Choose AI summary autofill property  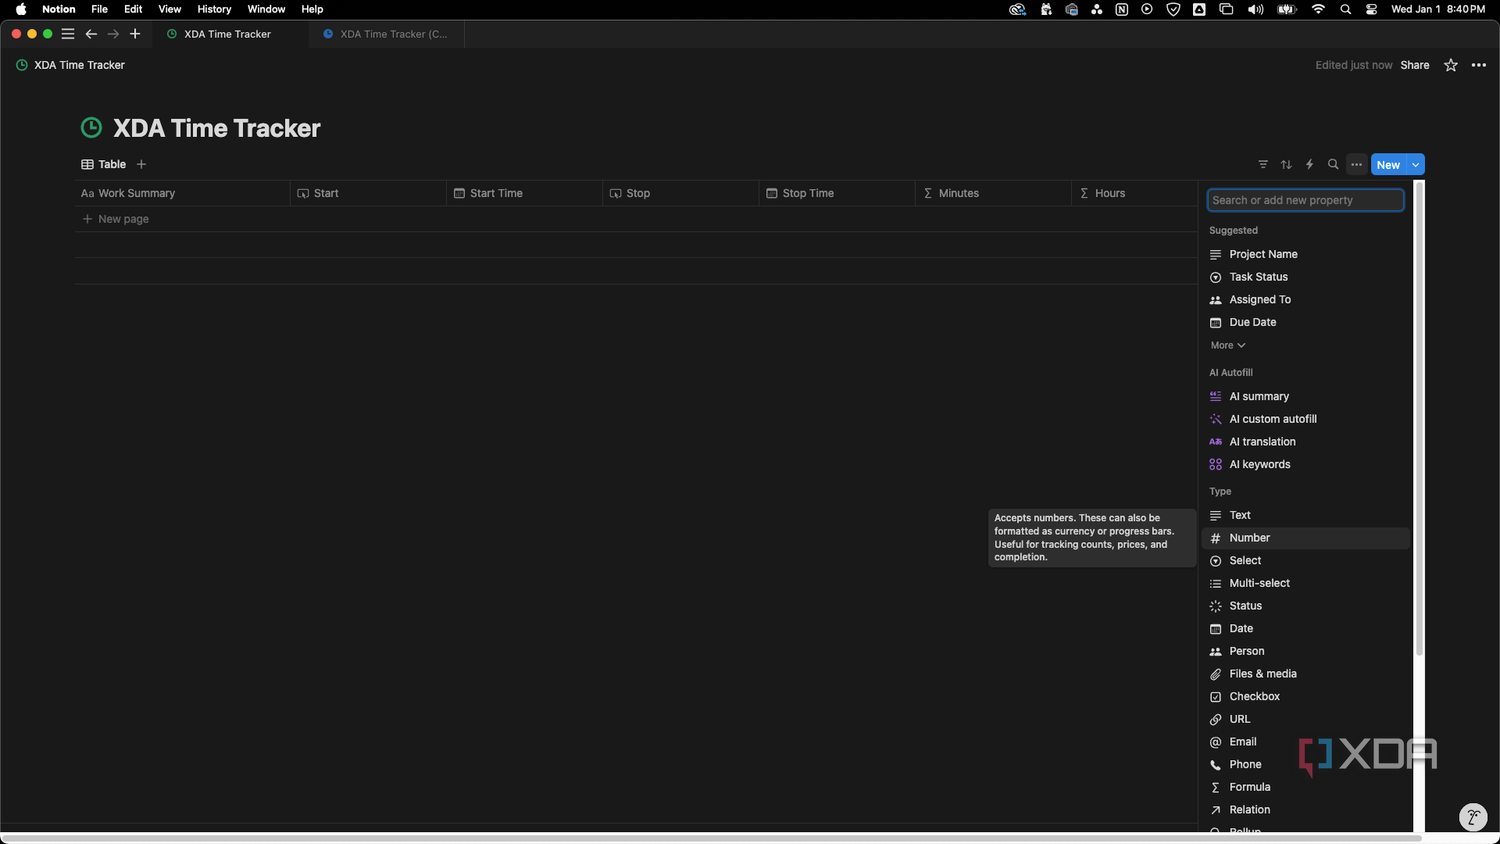pyautogui.click(x=1305, y=396)
